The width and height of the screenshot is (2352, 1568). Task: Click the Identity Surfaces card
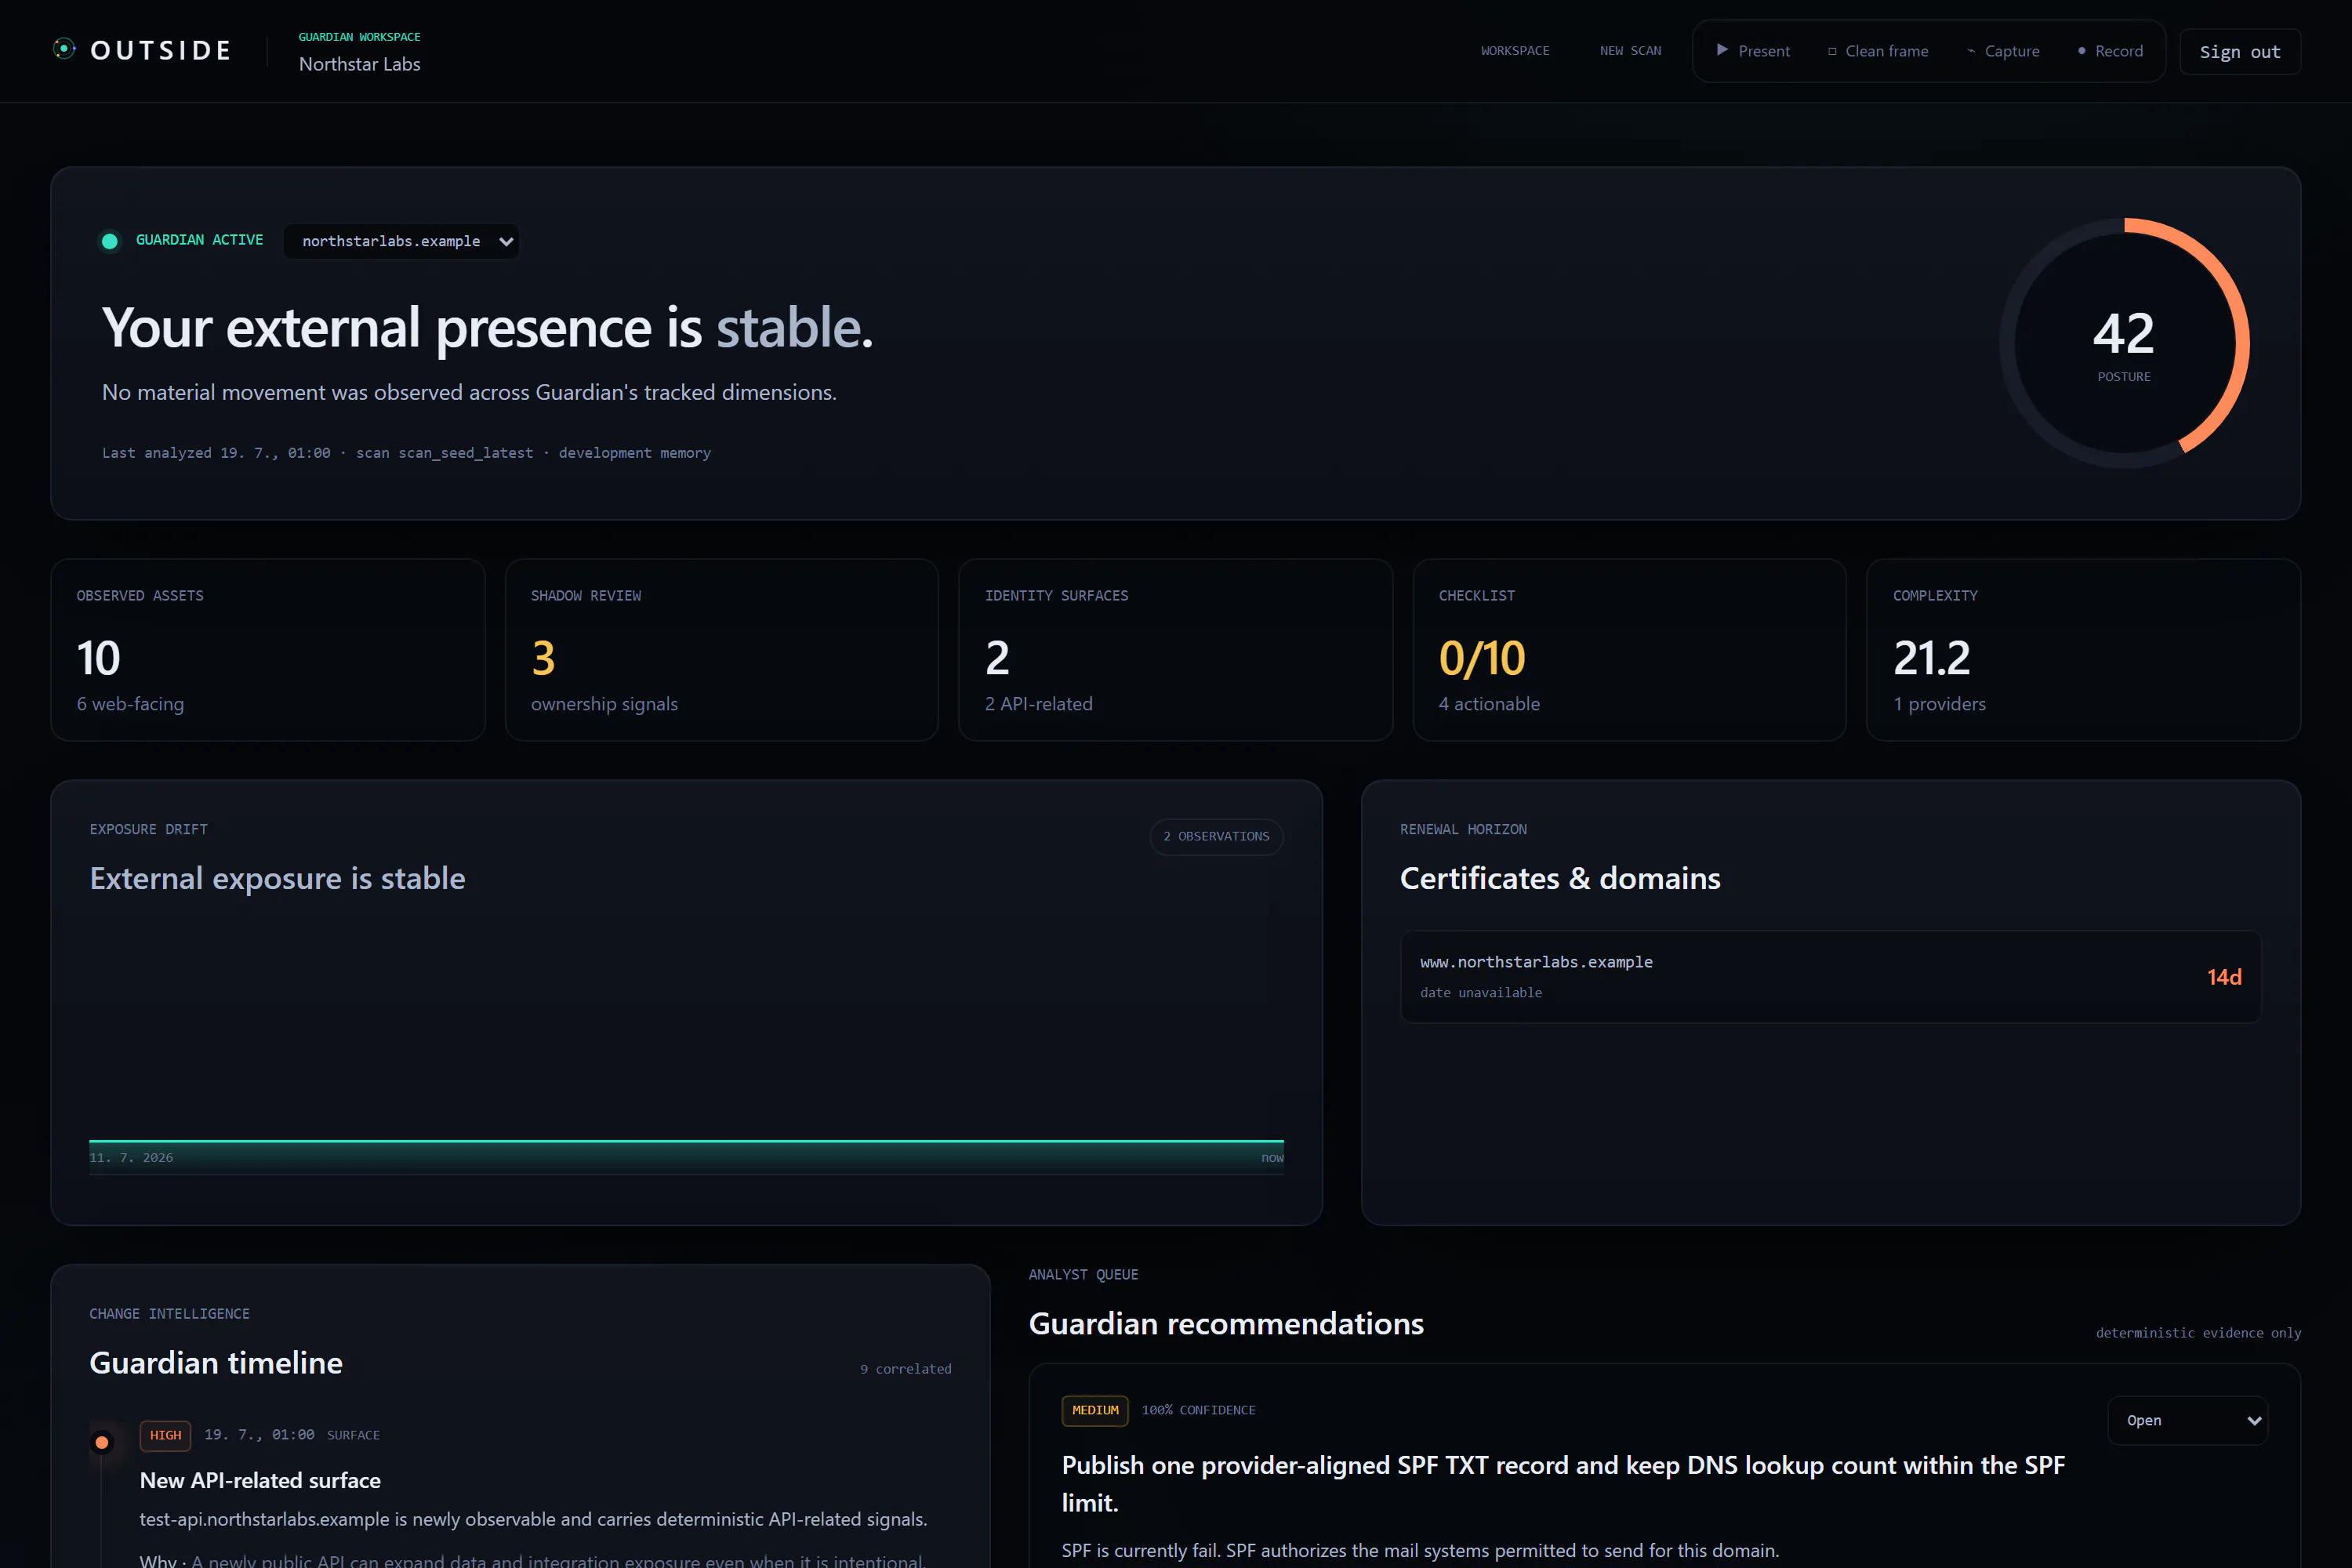(1176, 650)
